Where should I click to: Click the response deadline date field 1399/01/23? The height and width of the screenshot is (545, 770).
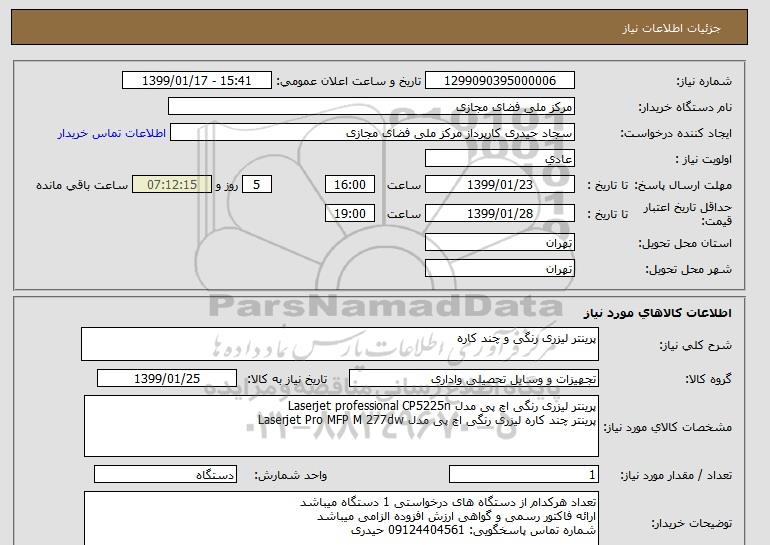[x=499, y=185]
